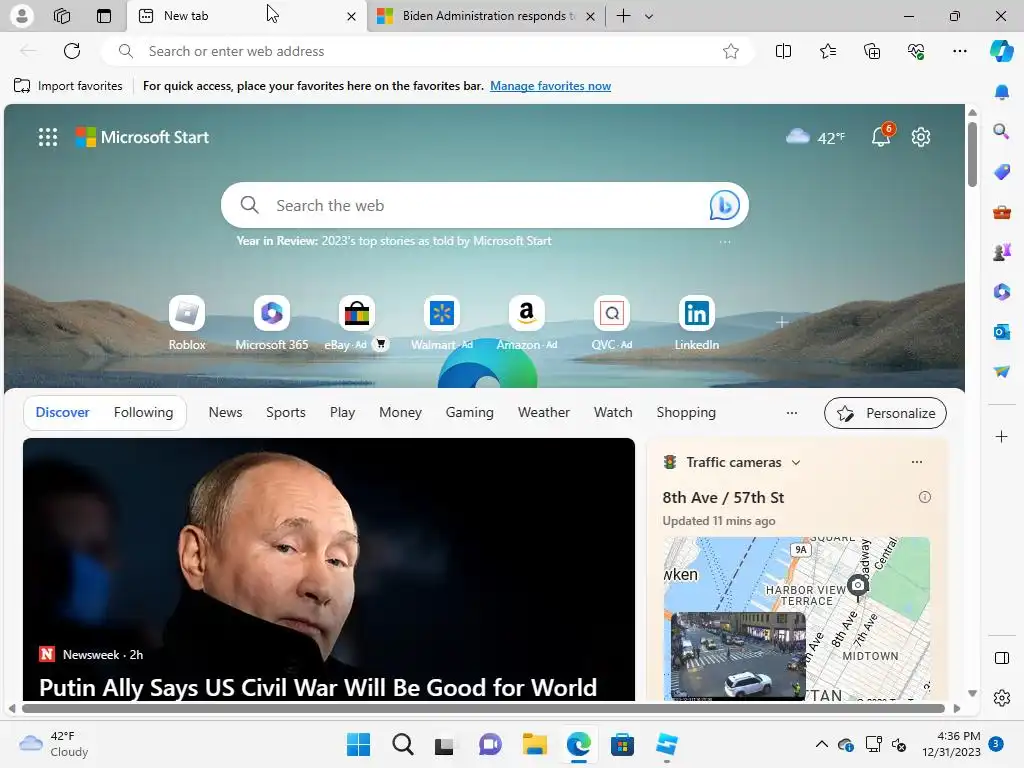The image size is (1024, 768).
Task: Toggle the sidebar visibility button
Action: (1002, 658)
